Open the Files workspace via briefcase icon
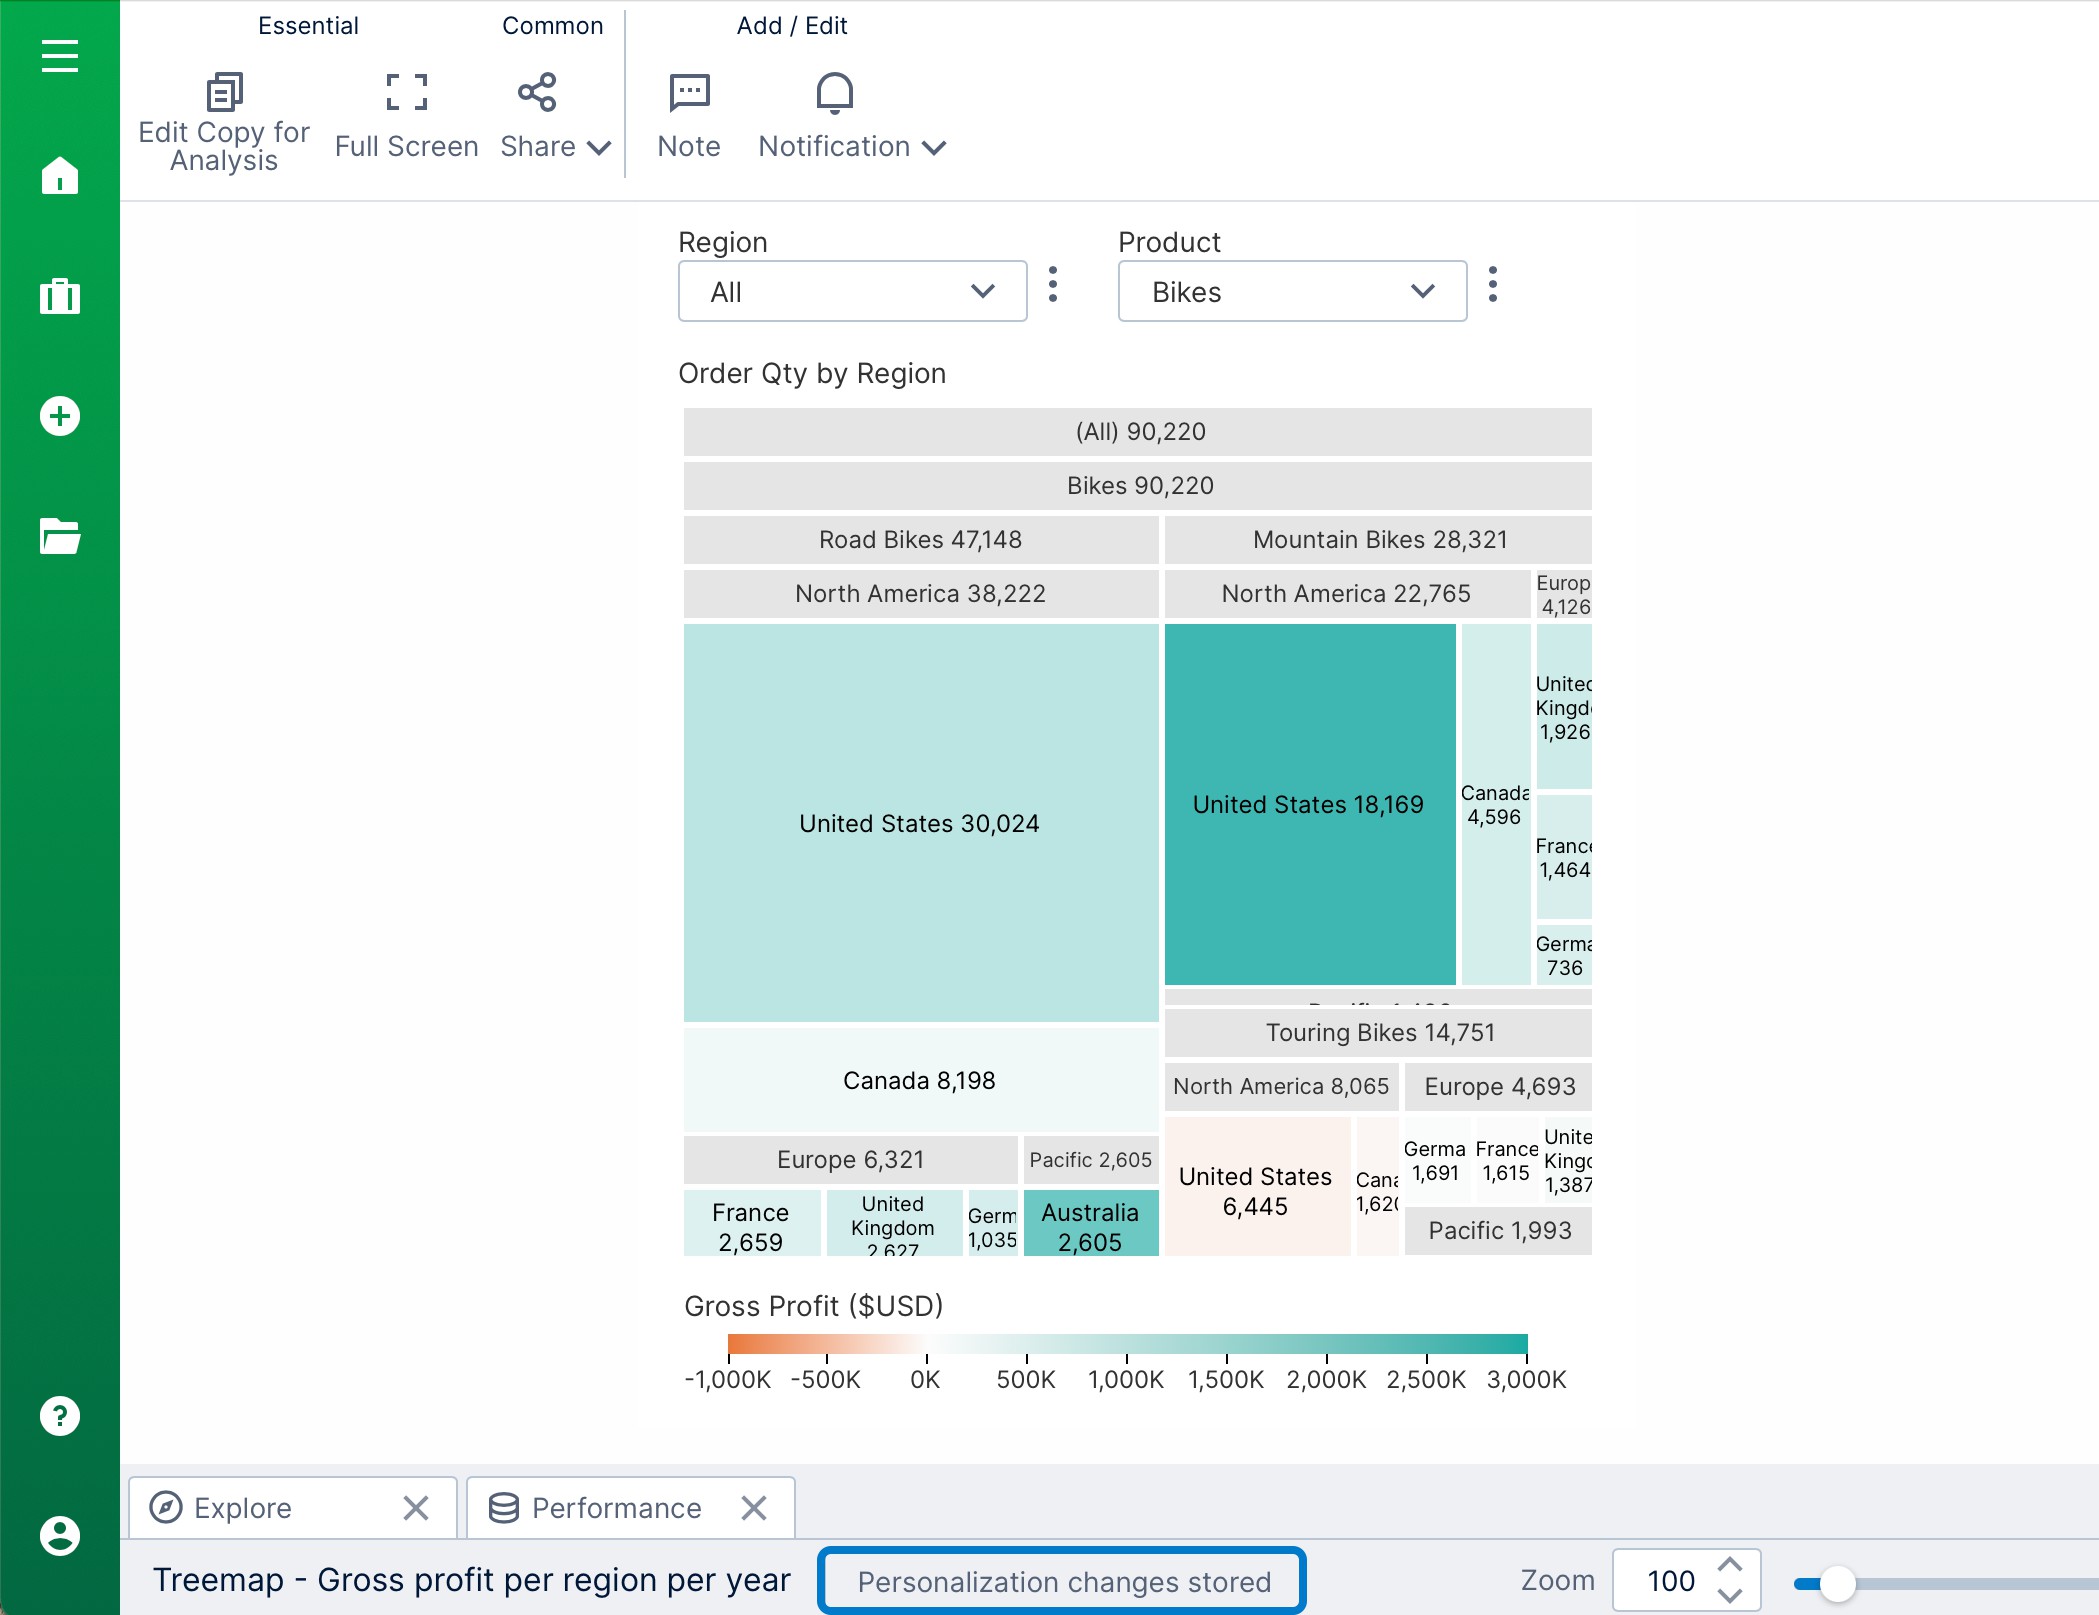This screenshot has width=2099, height=1615. pyautogui.click(x=59, y=296)
